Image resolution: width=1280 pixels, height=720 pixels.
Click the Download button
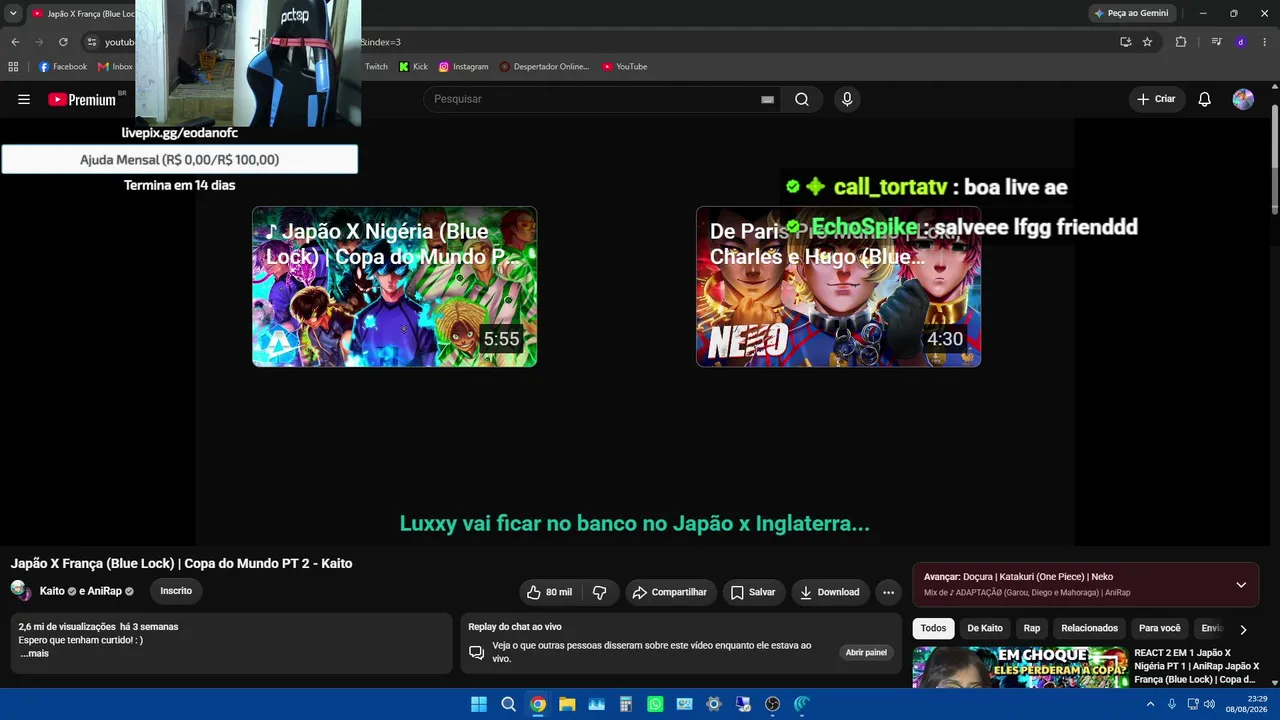click(829, 592)
